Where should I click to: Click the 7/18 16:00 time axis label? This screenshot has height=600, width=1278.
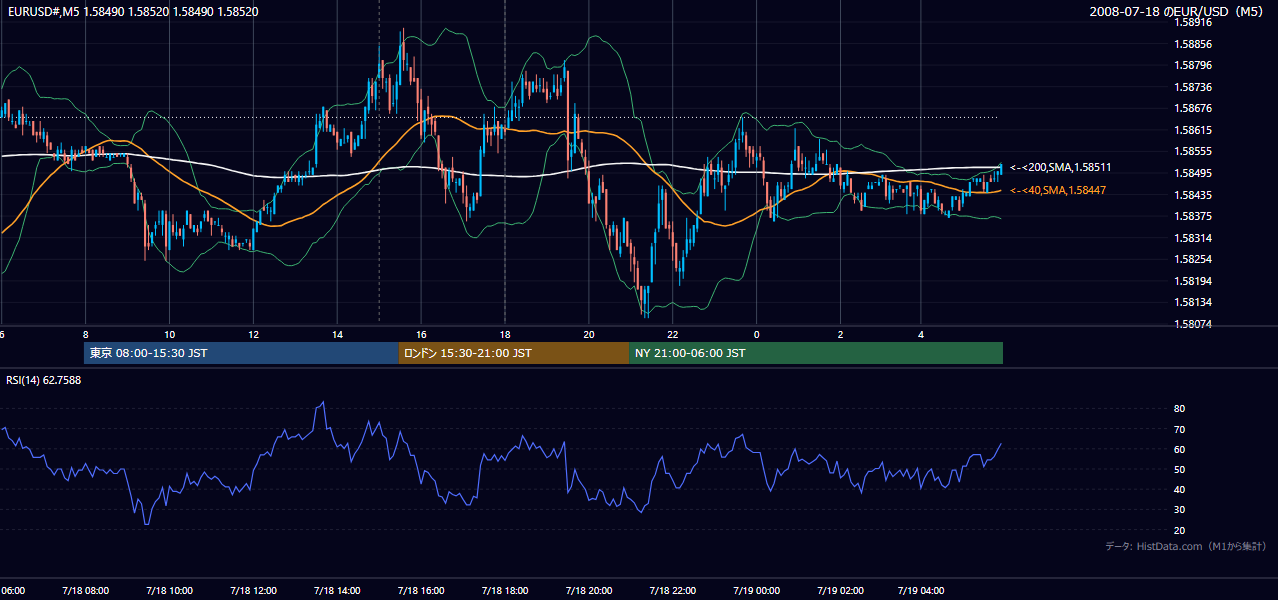click(421, 590)
